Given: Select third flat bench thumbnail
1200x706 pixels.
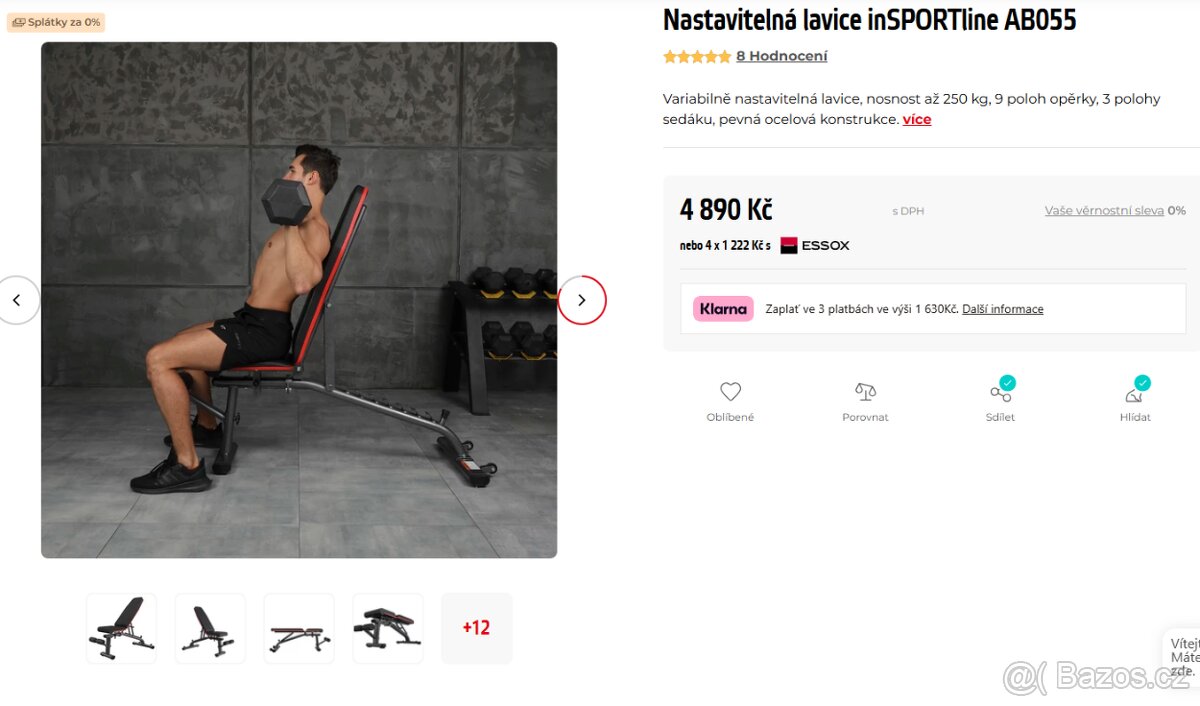Looking at the screenshot, I should [x=299, y=628].
